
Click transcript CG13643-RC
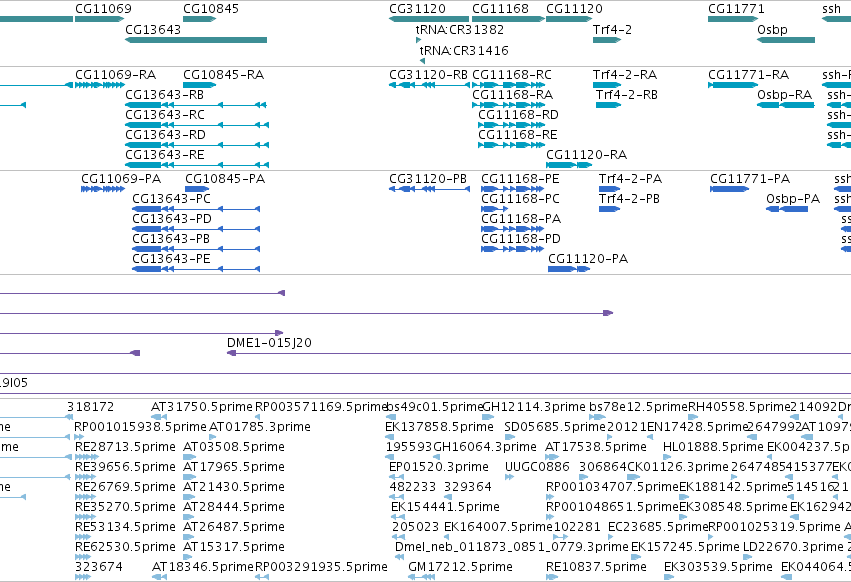tap(165, 115)
